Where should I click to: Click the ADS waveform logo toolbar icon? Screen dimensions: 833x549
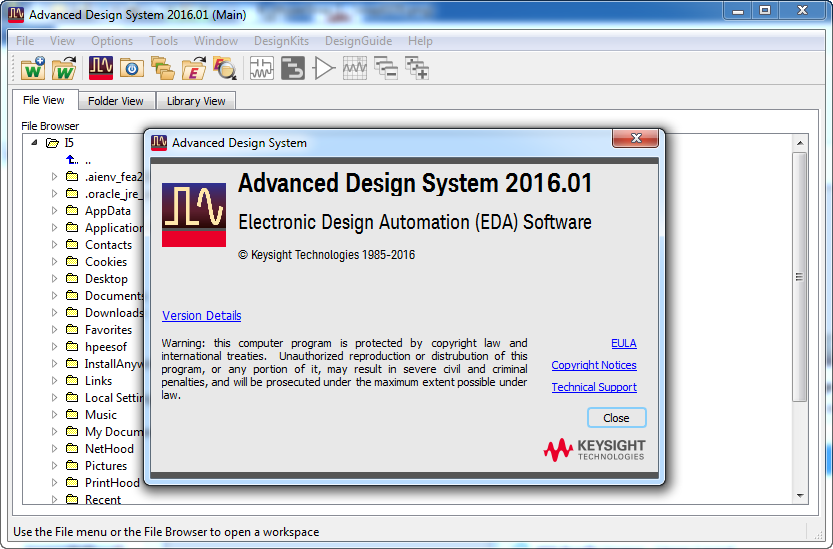[101, 68]
